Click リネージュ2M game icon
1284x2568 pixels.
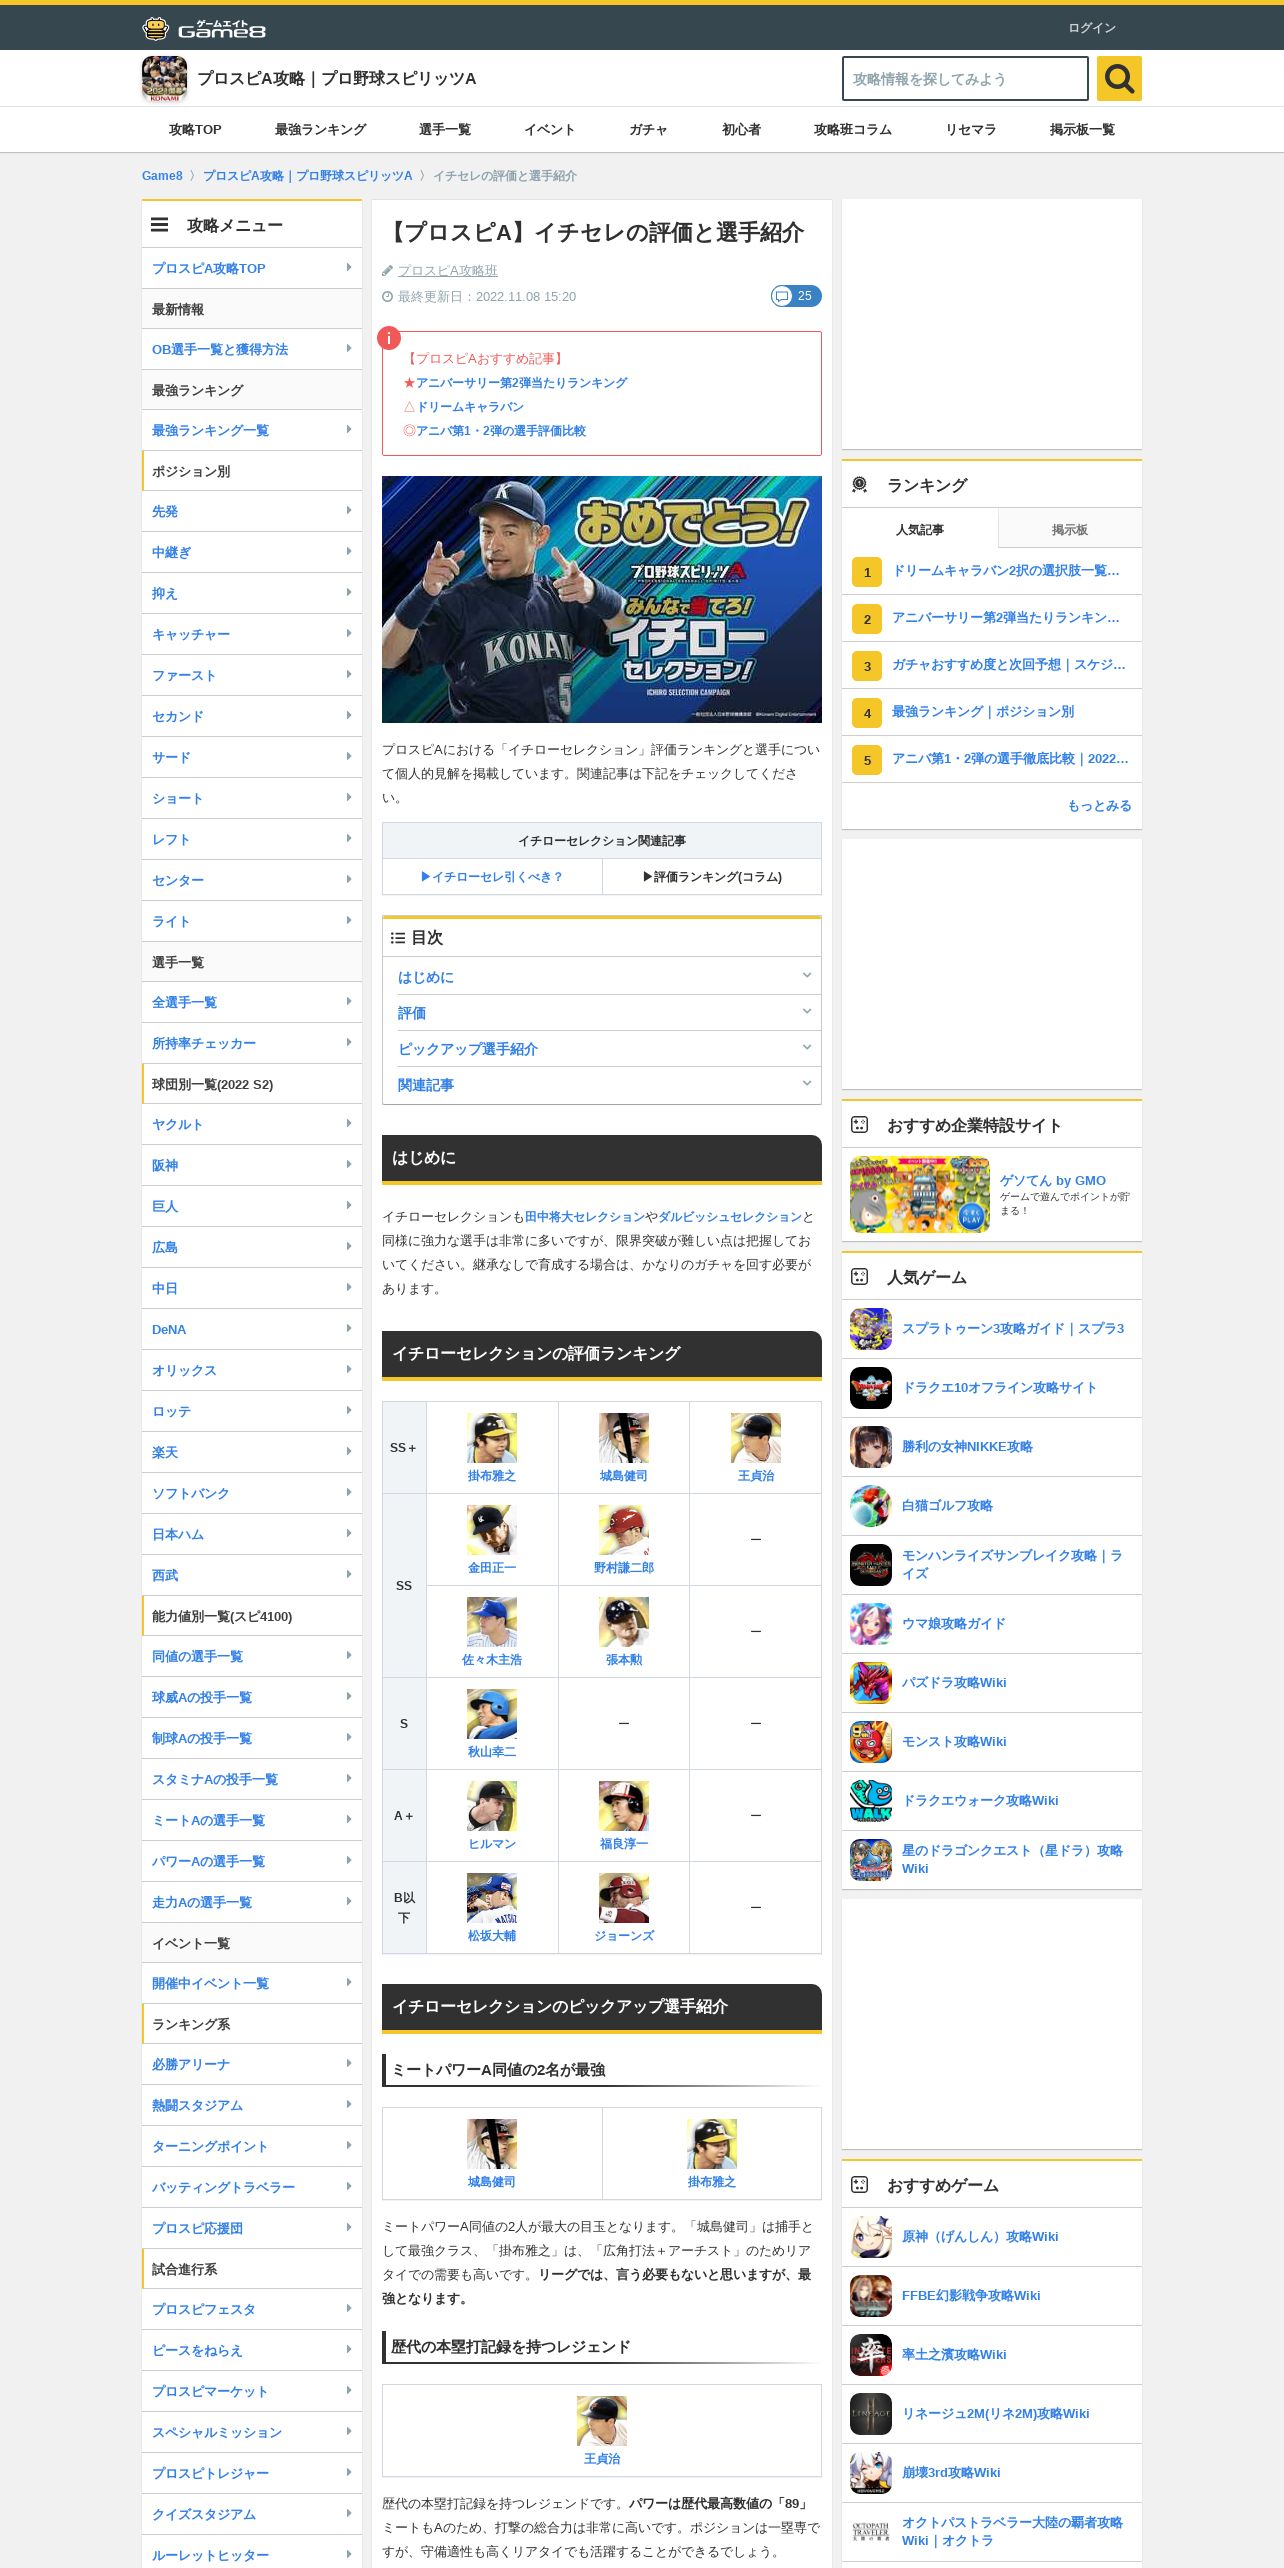tap(871, 2414)
